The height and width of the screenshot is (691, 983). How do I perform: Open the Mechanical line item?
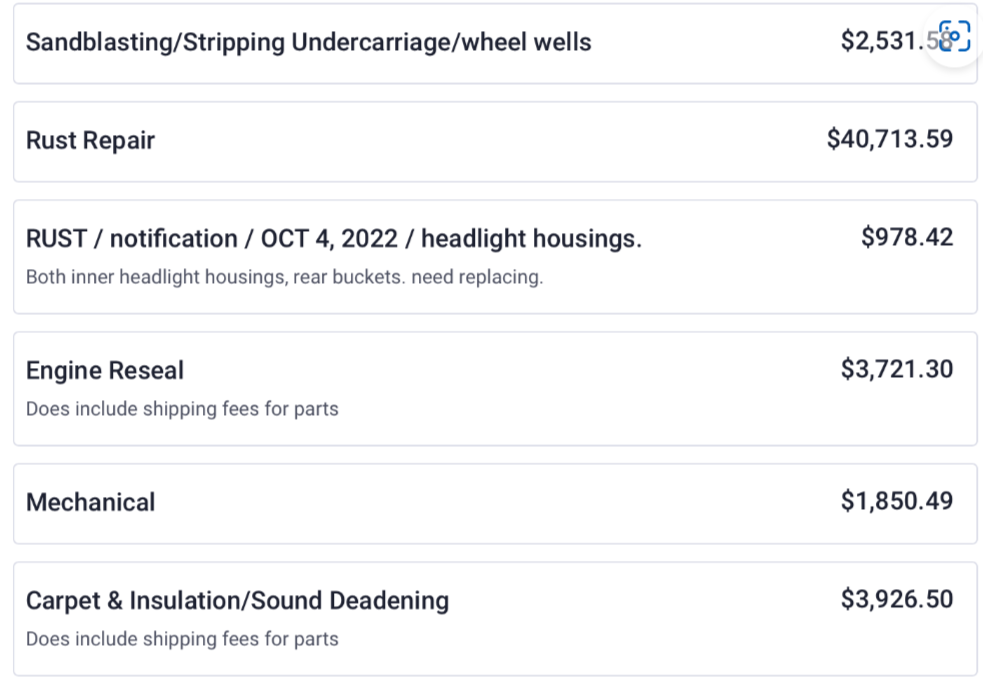(x=495, y=504)
